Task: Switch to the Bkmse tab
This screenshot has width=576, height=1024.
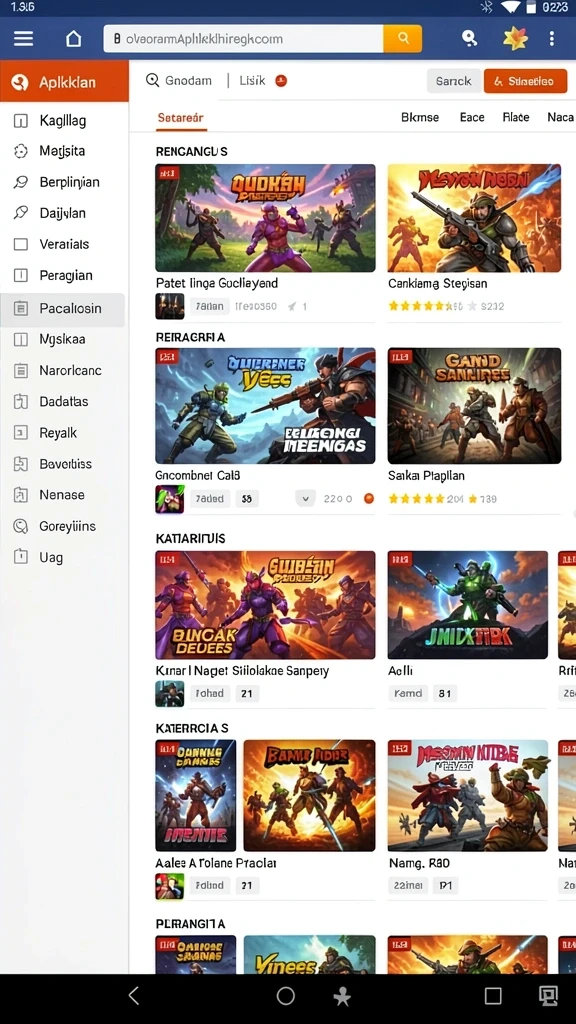Action: click(420, 118)
